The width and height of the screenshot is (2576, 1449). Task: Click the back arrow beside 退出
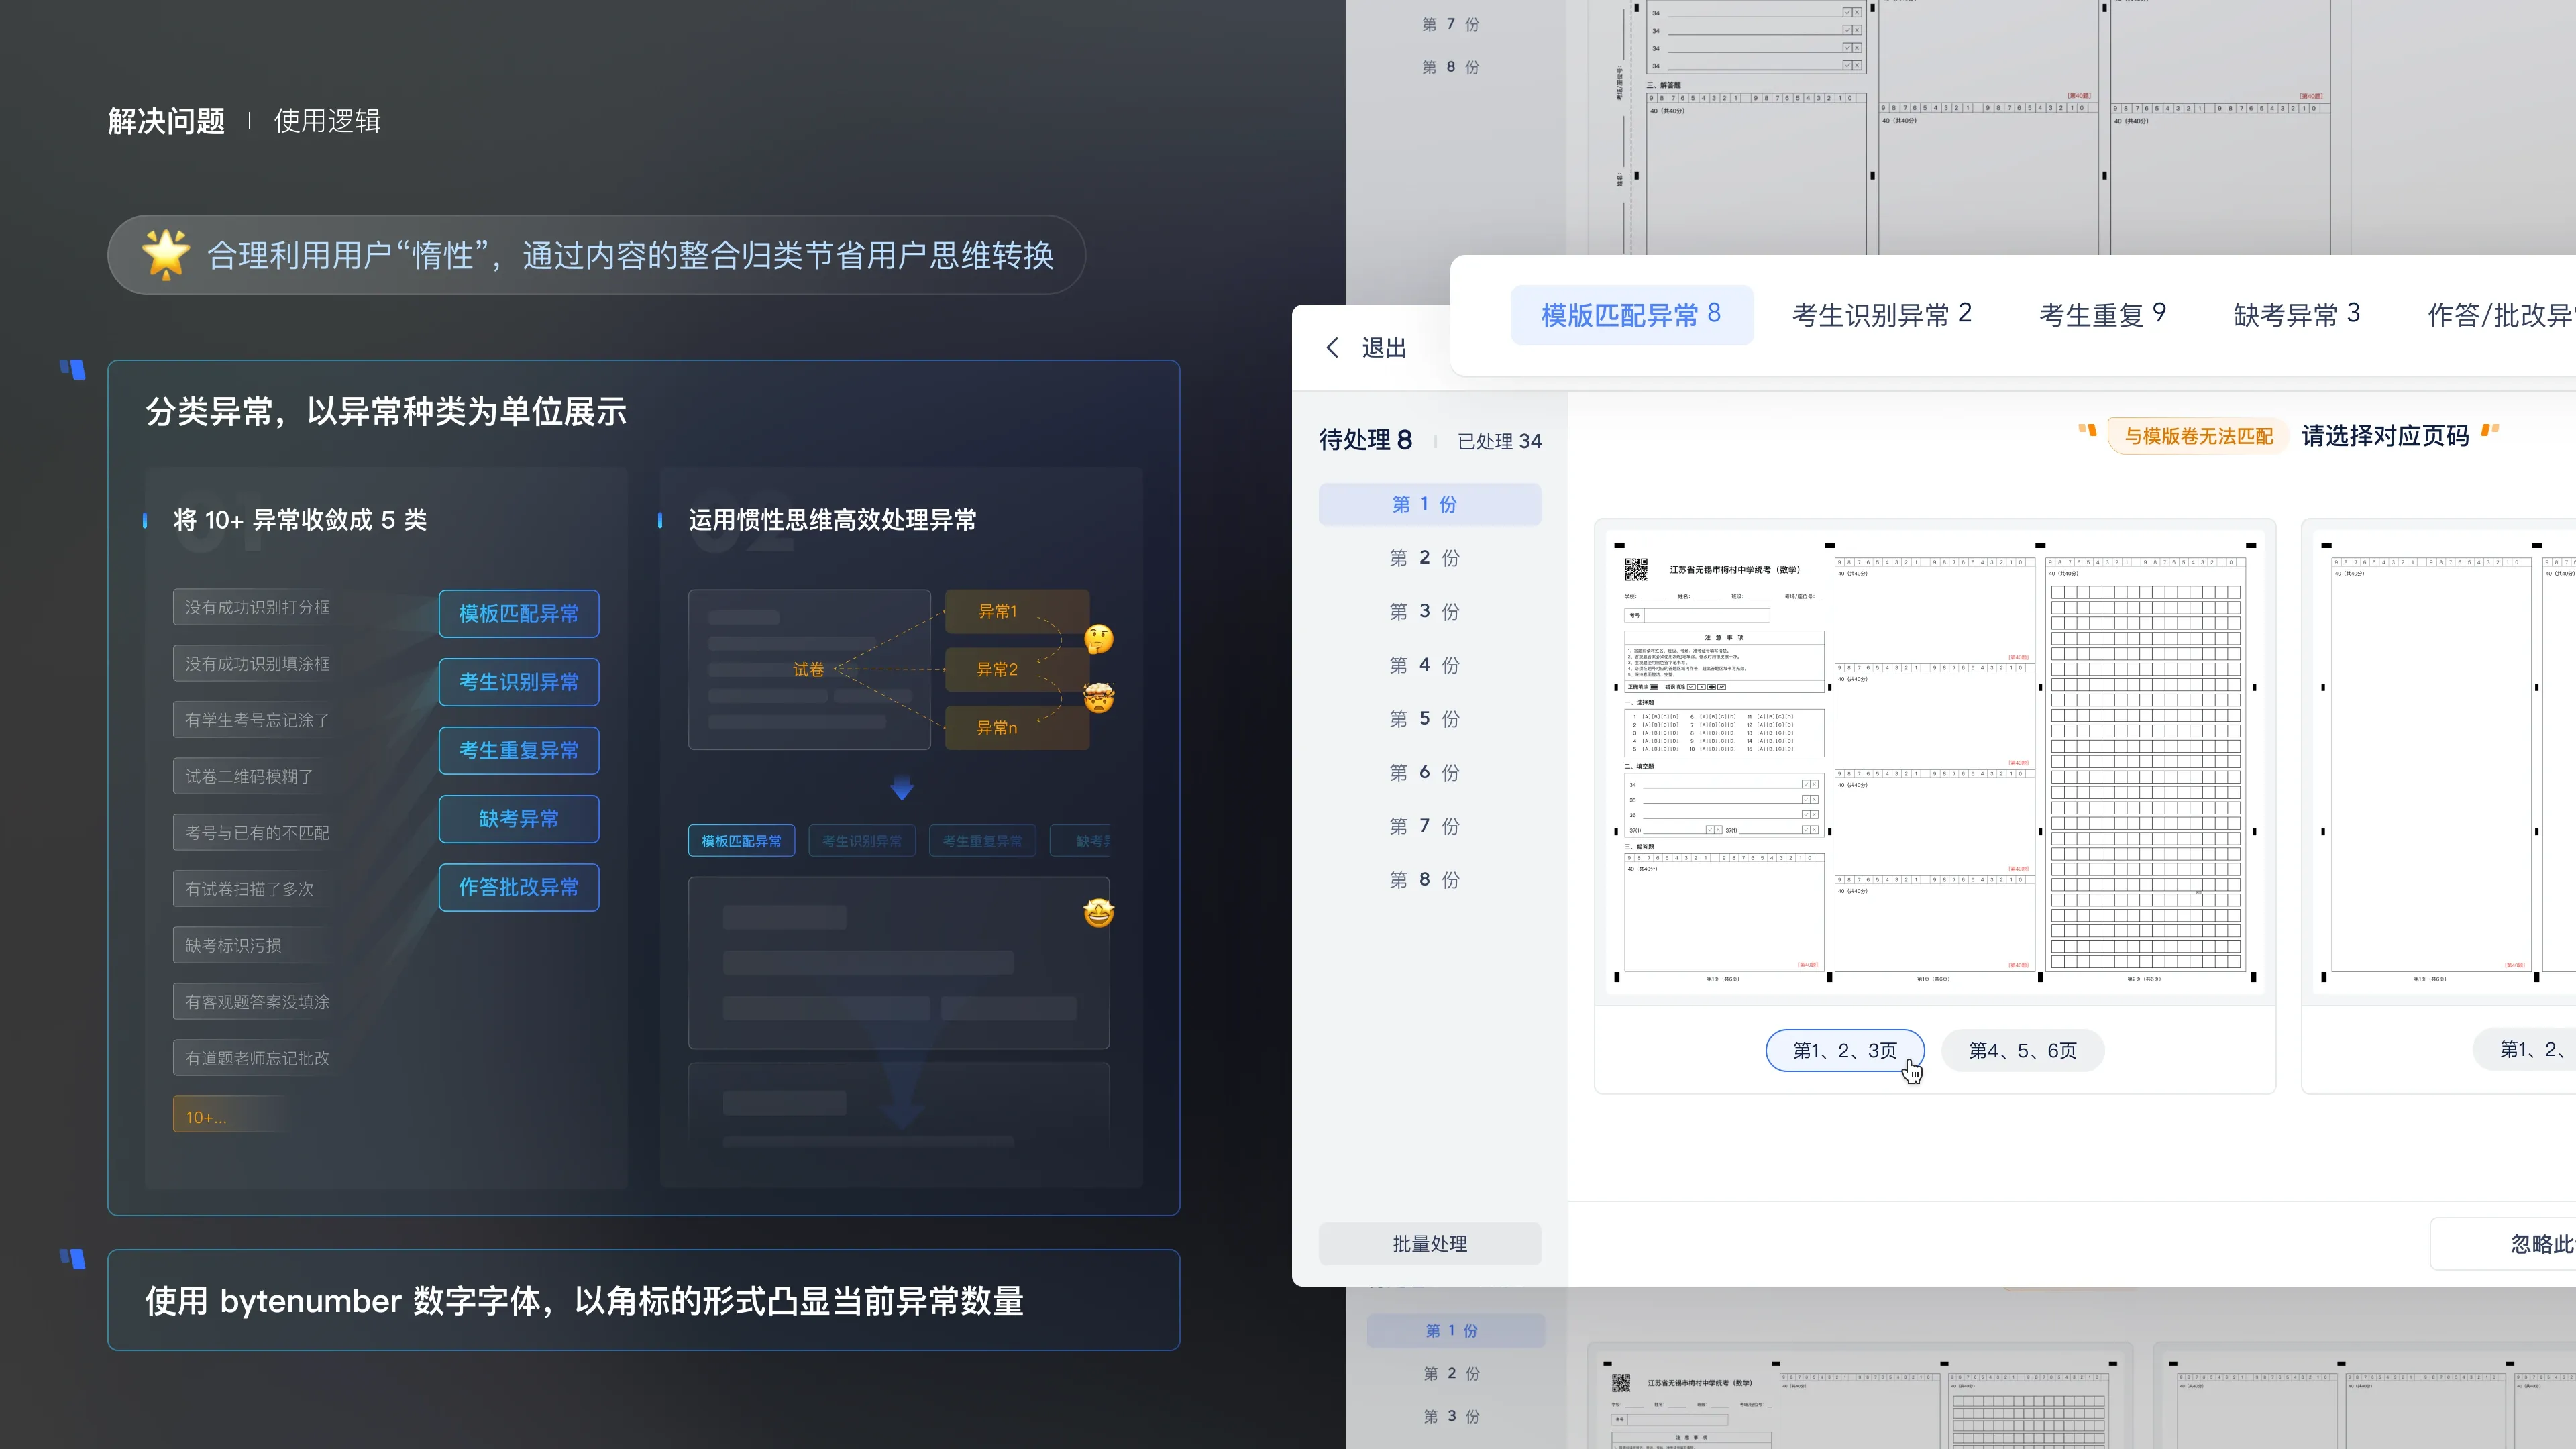(x=1332, y=347)
